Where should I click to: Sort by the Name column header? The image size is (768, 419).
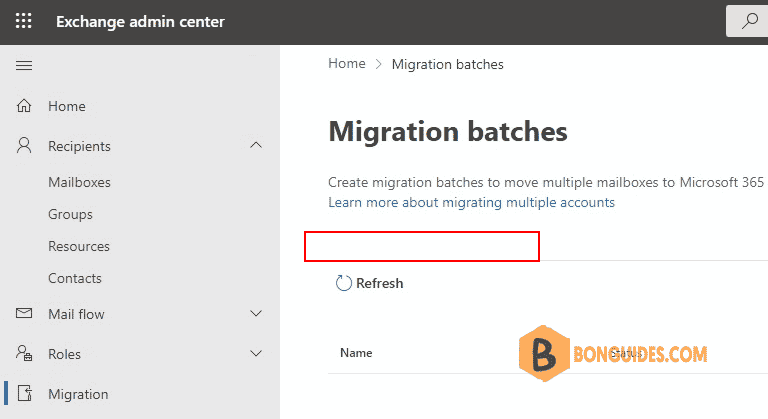(x=356, y=353)
